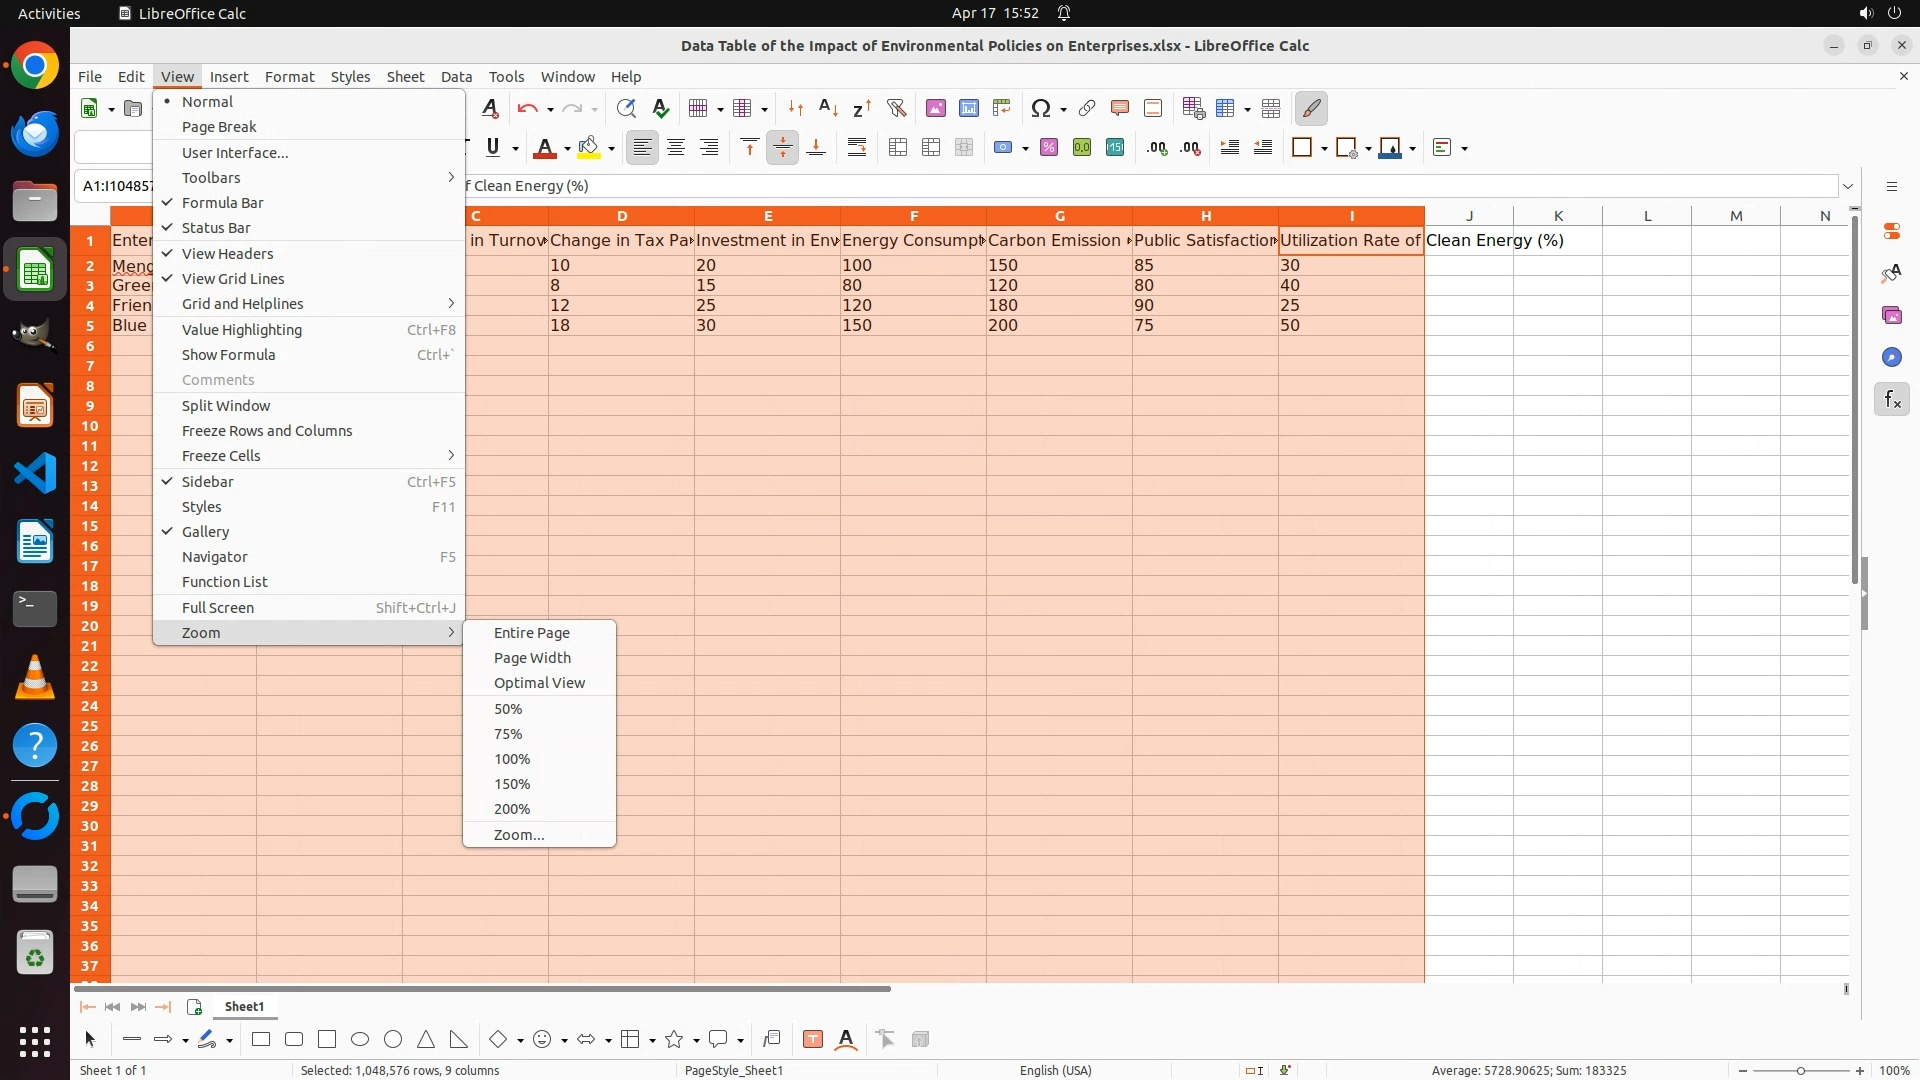The image size is (1920, 1080).
Task: Click the Insert Special Character omega icon
Action: (1041, 108)
